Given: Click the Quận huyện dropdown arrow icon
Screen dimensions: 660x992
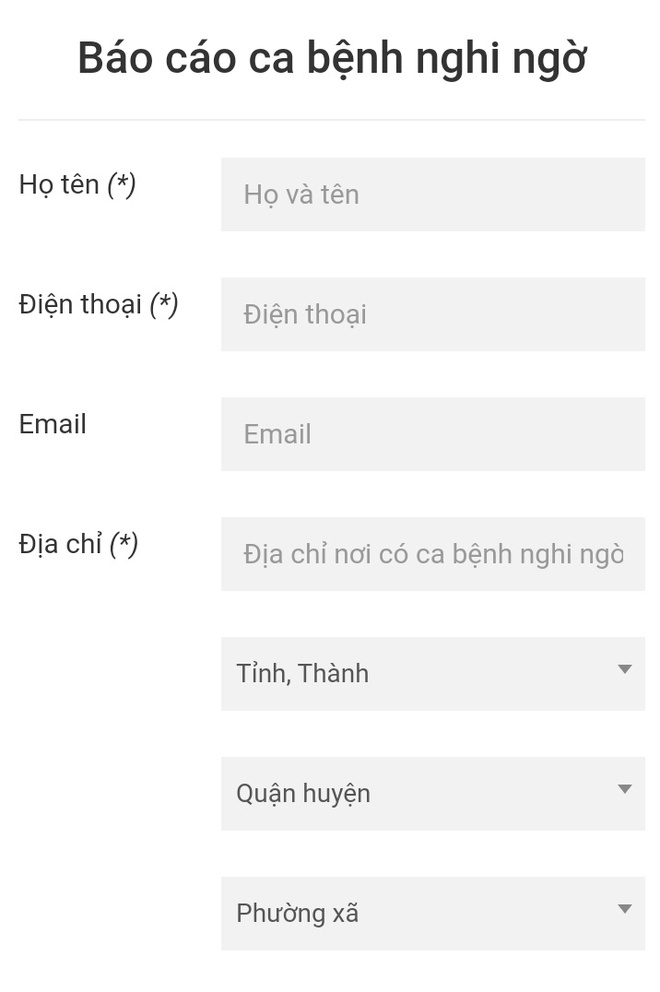Looking at the screenshot, I should (625, 790).
